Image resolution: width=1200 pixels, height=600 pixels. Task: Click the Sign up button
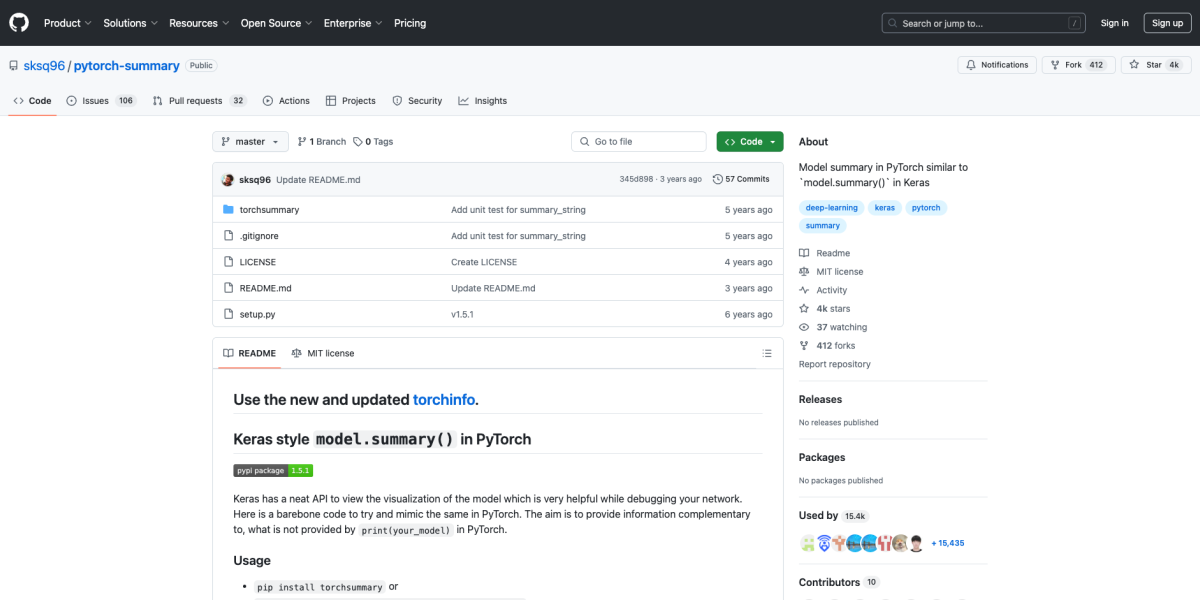[1167, 22]
